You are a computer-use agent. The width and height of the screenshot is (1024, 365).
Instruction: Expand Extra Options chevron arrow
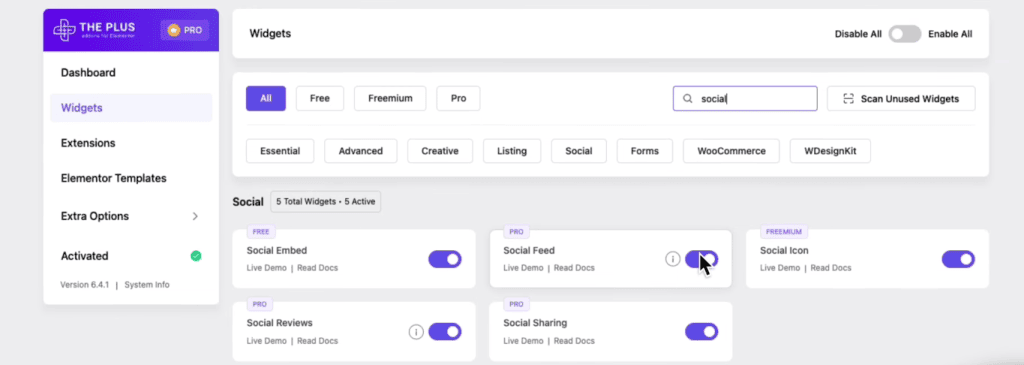[195, 216]
